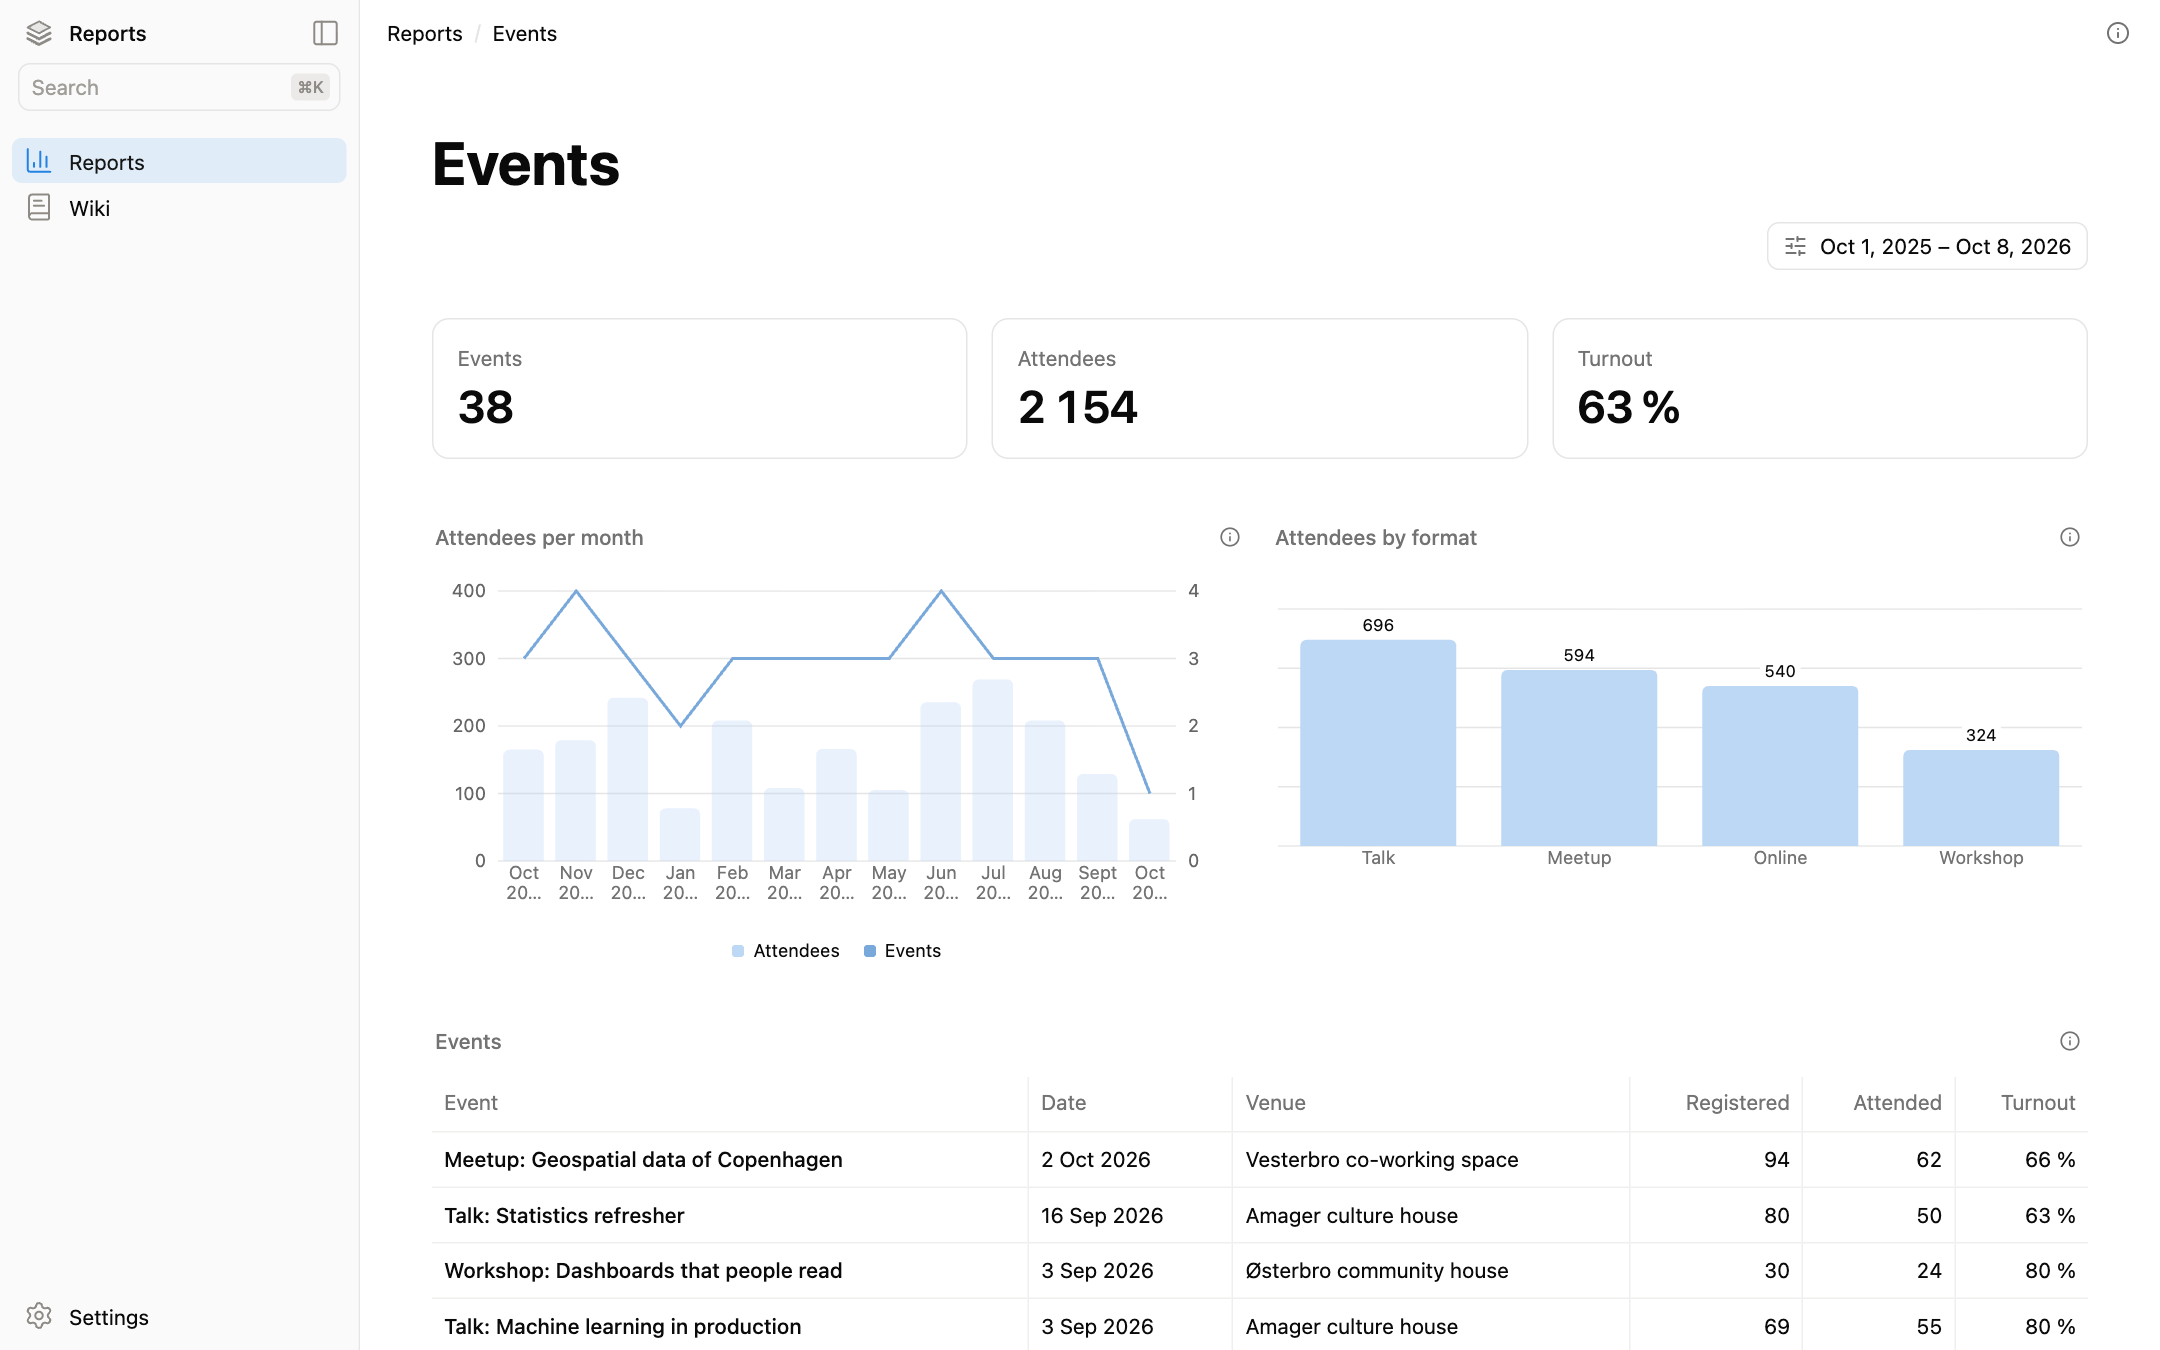Go to Reports breadcrumb link

point(424,33)
